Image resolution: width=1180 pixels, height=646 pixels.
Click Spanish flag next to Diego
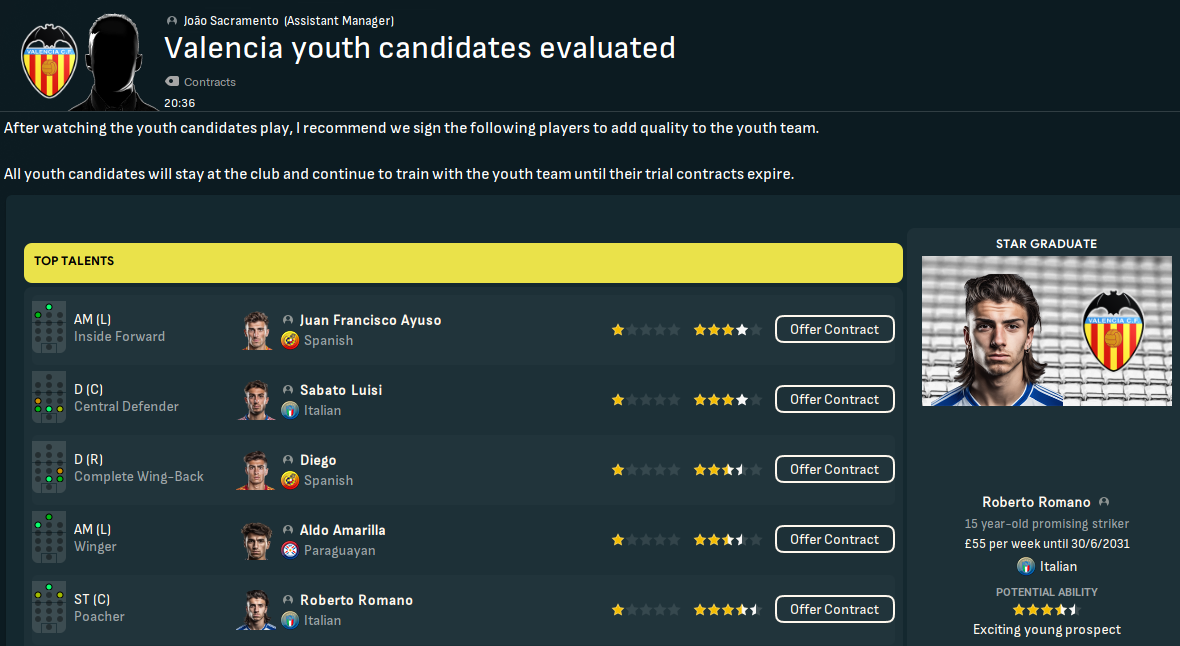(x=290, y=480)
